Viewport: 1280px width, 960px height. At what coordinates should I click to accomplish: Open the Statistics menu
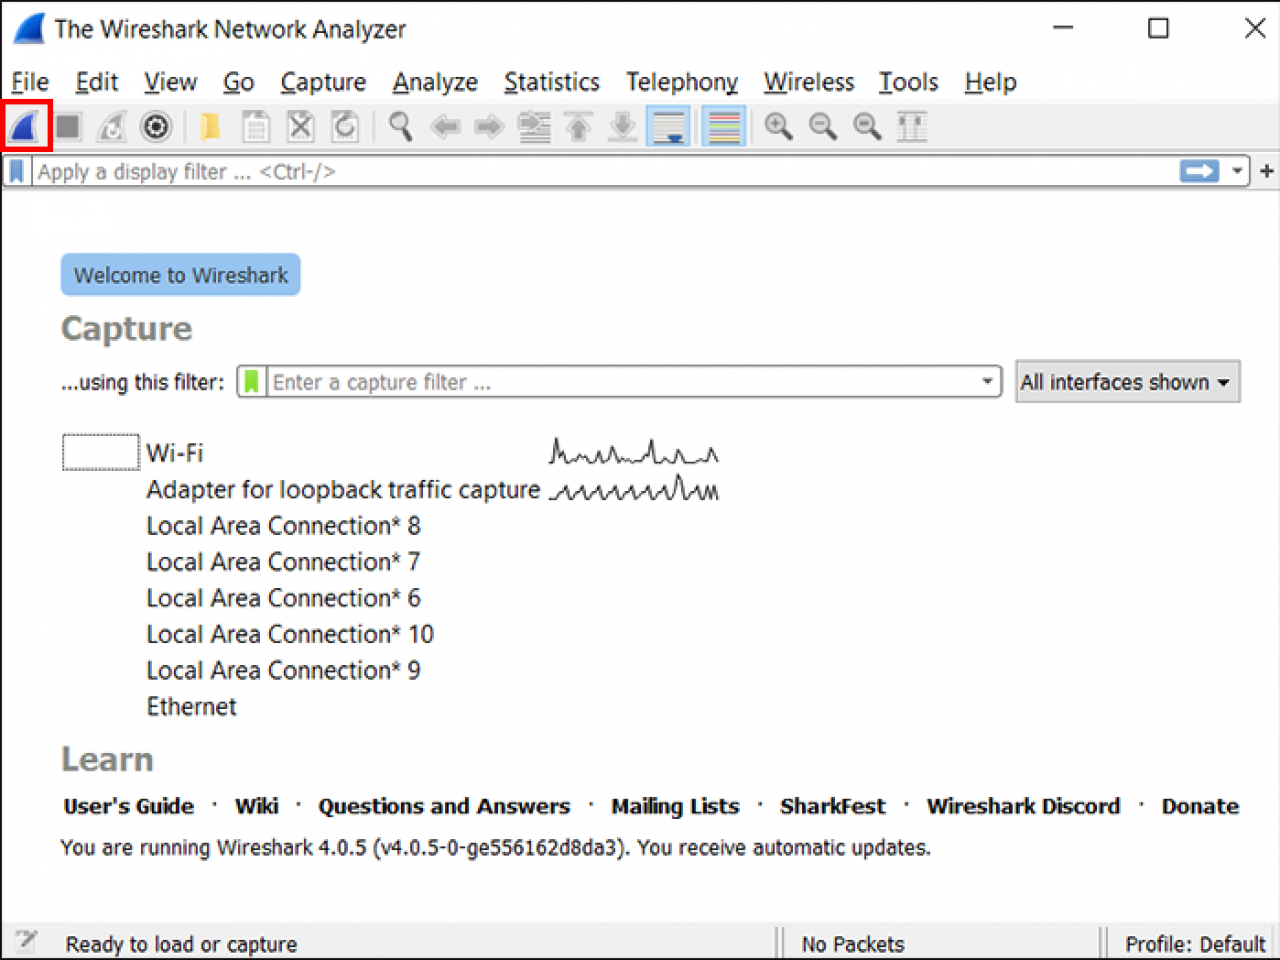[551, 82]
